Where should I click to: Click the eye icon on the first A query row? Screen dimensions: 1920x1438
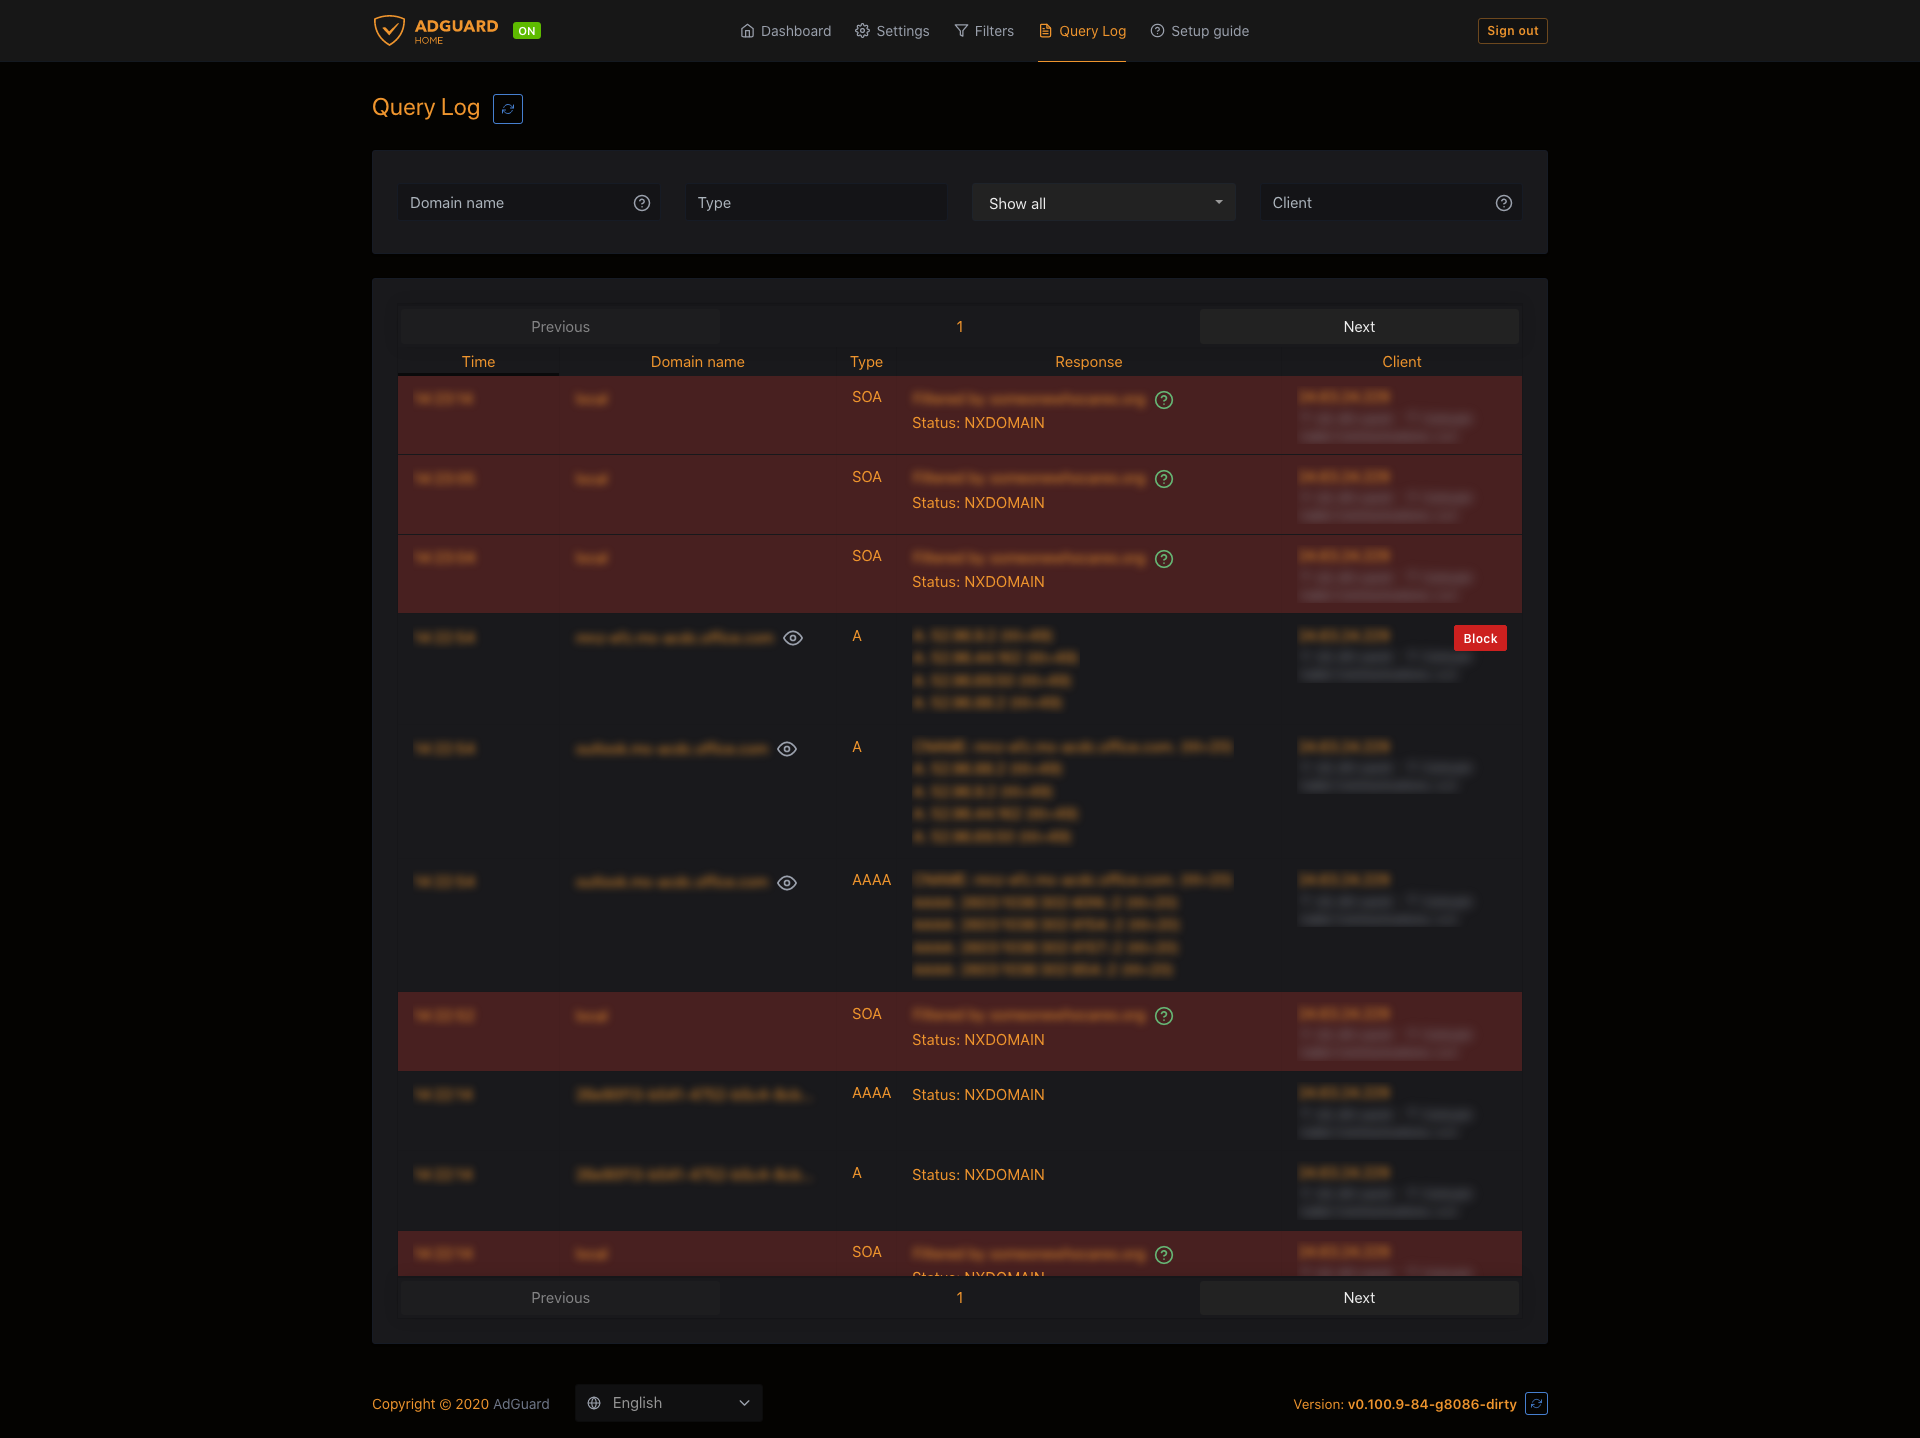793,638
